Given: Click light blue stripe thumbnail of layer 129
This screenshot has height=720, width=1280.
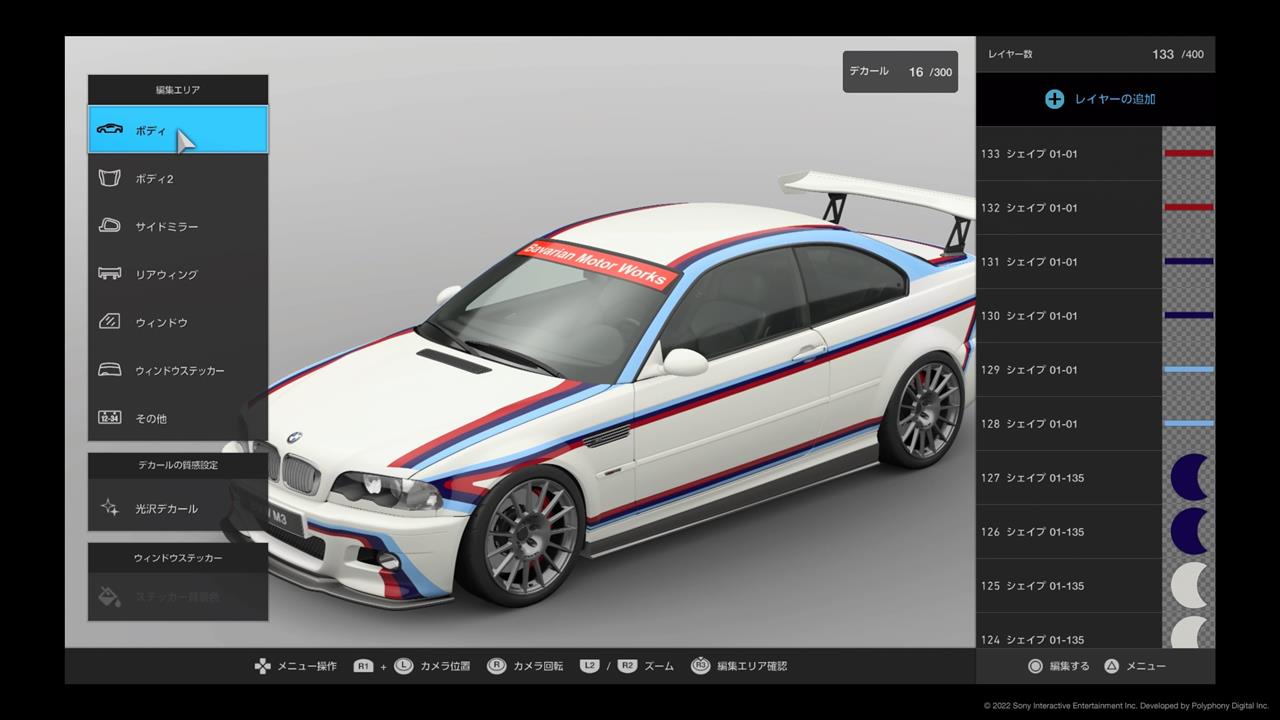Looking at the screenshot, I should tap(1189, 370).
